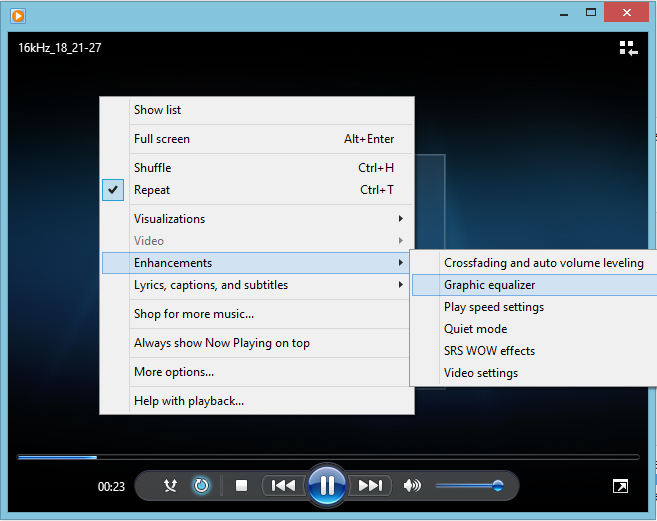Select Quiet mode enhancement
This screenshot has height=521, width=657.
[x=534, y=329]
